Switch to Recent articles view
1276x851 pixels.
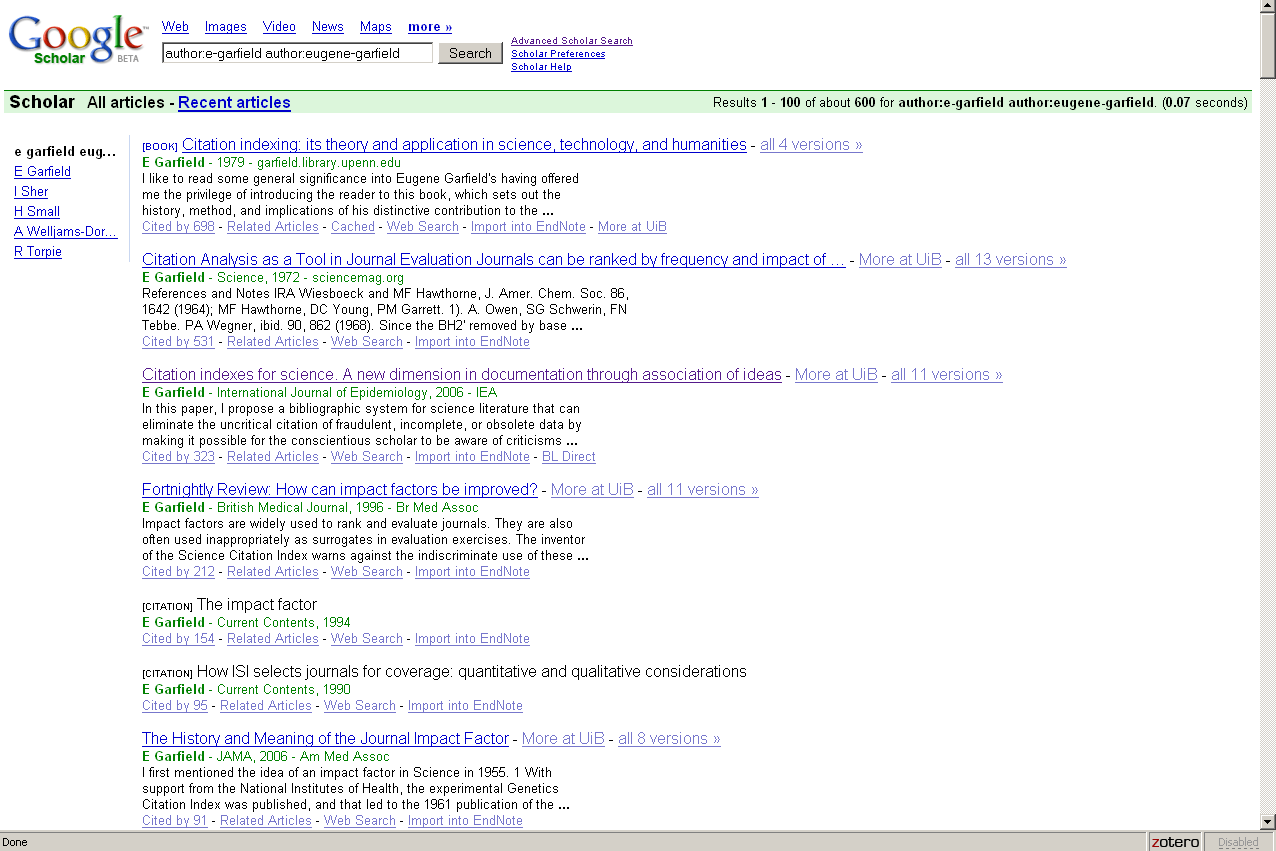tap(234, 102)
